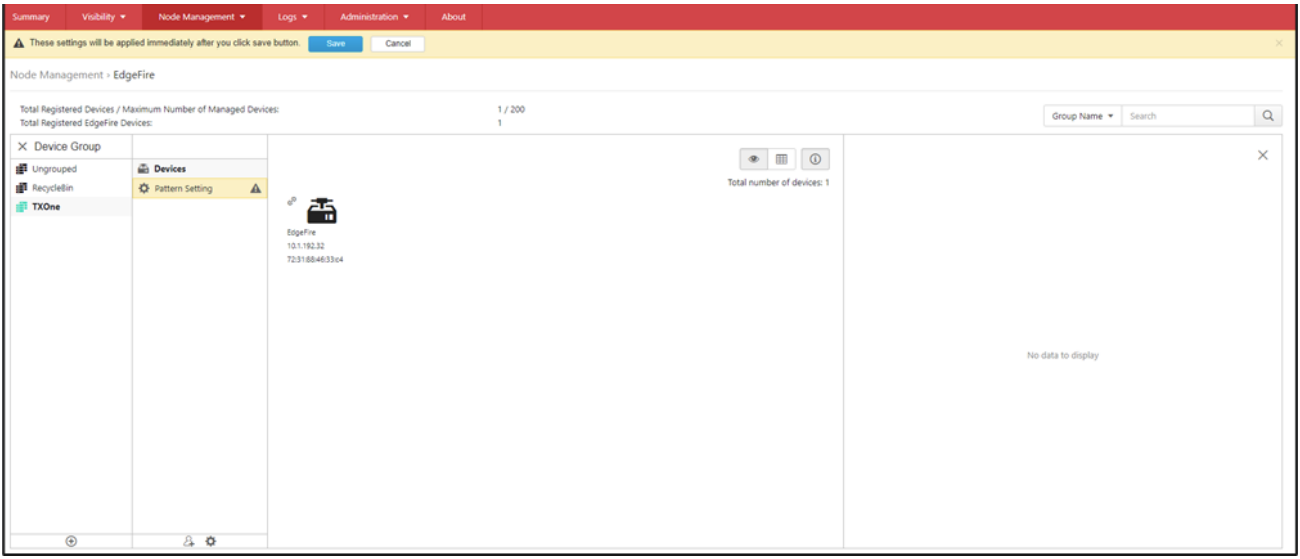Click the green TXOne group icon
The height and width of the screenshot is (559, 1300).
[x=22, y=207]
